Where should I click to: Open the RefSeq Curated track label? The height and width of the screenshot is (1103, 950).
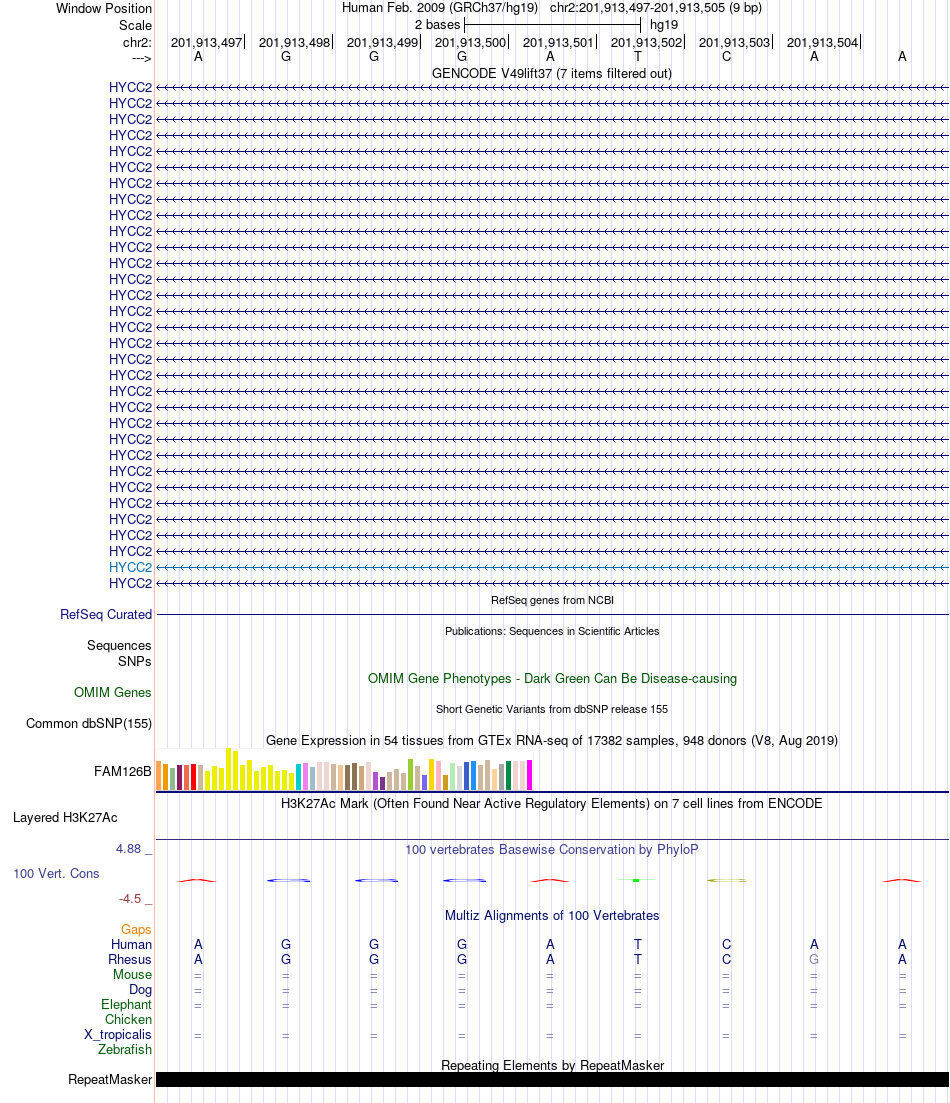click(x=106, y=614)
